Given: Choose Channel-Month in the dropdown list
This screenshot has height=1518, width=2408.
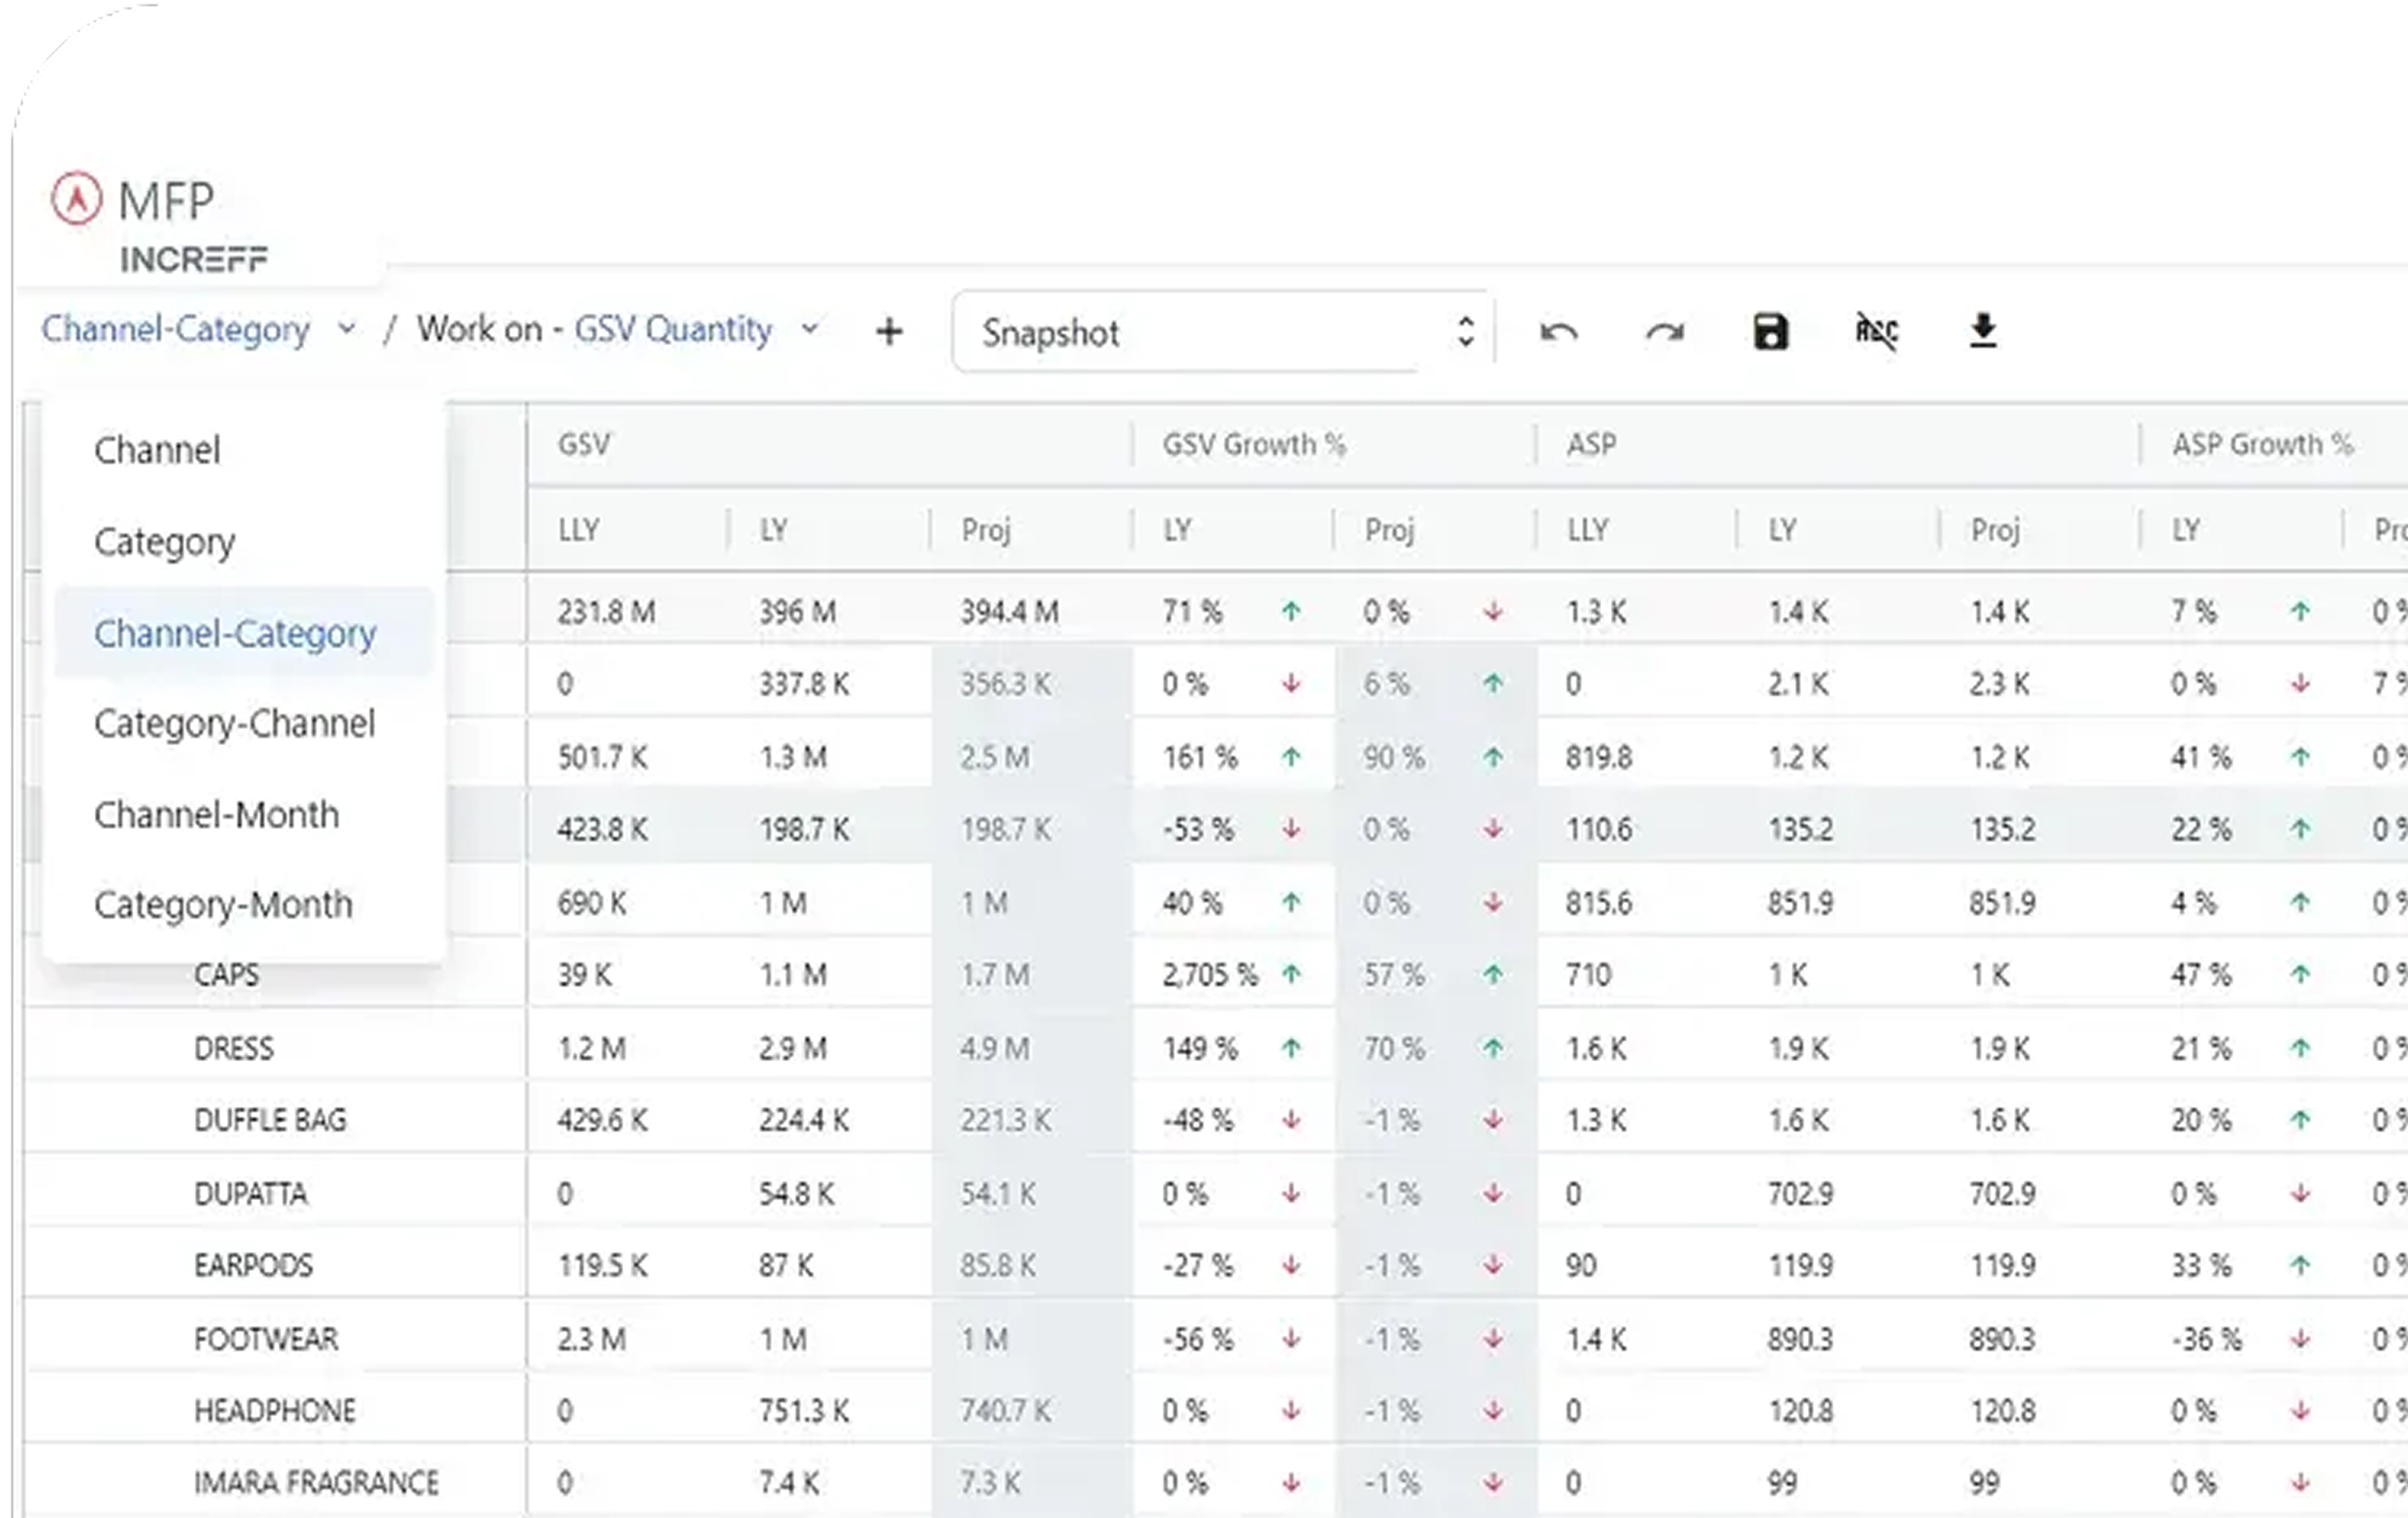Looking at the screenshot, I should coord(216,815).
